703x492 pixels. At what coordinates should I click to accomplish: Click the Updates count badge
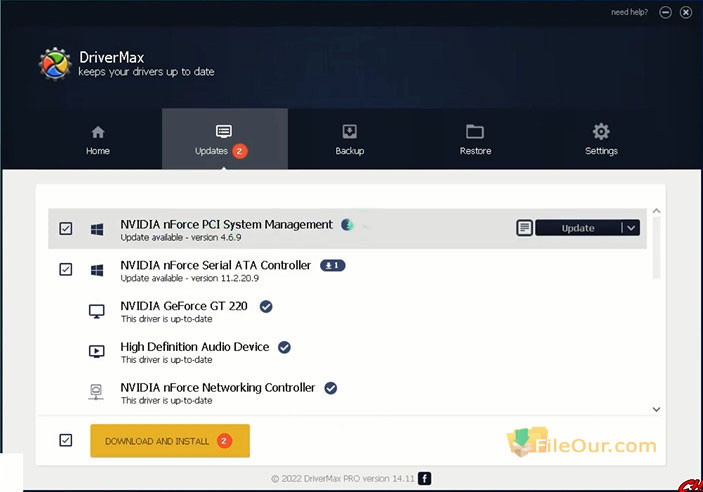click(240, 151)
